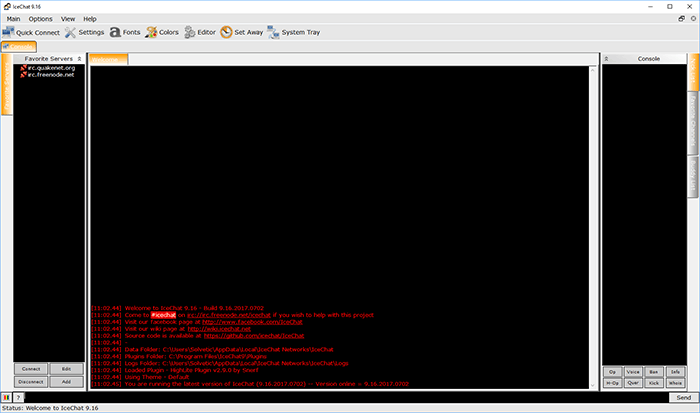The image size is (700, 413).
Task: Click the Ban button
Action: [x=654, y=372]
